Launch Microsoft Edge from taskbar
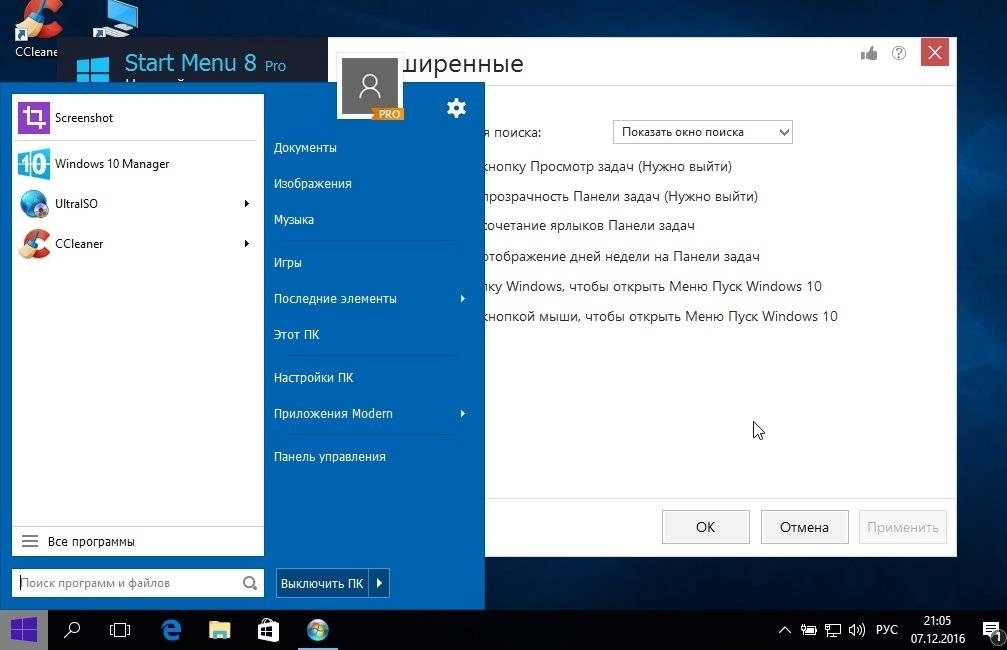Screen dimensions: 1007x650 (171, 630)
